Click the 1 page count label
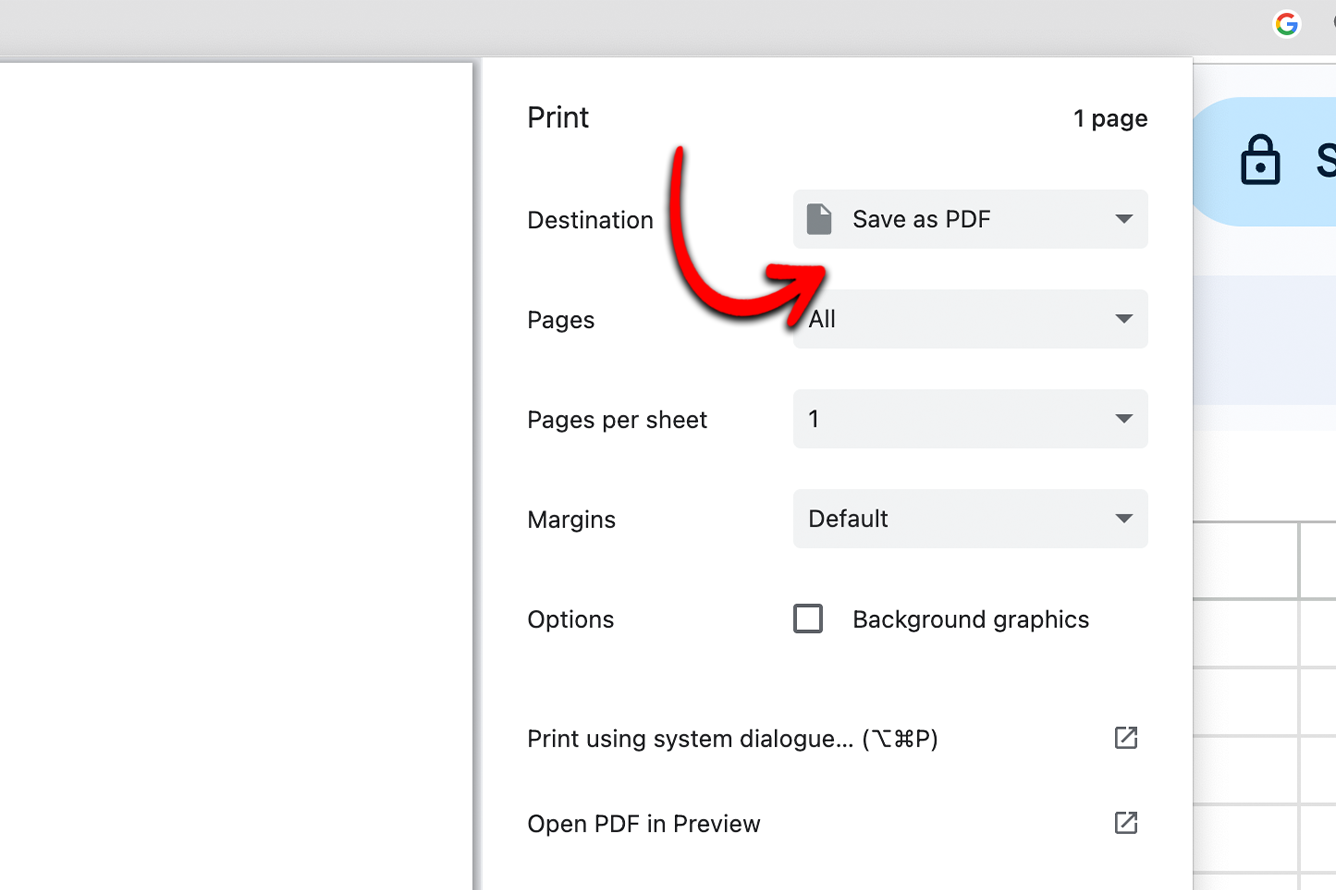The image size is (1336, 890). pyautogui.click(x=1110, y=118)
